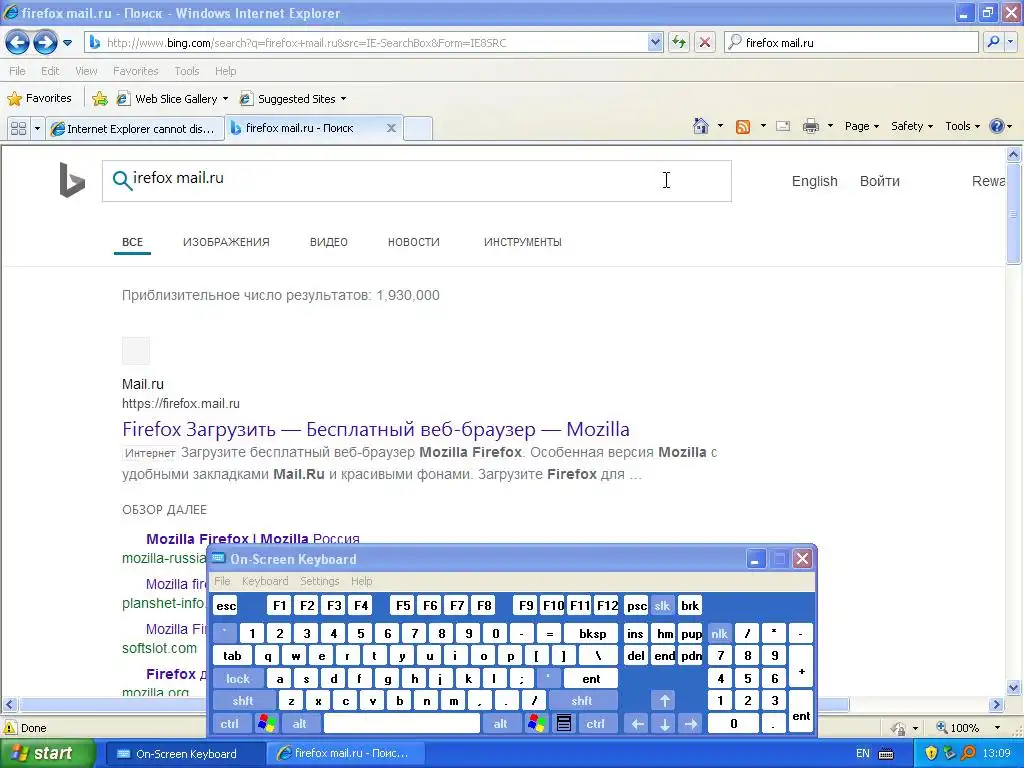Click the vertical scrollbar down arrow
Screen dimensions: 1024x768
click(1014, 687)
